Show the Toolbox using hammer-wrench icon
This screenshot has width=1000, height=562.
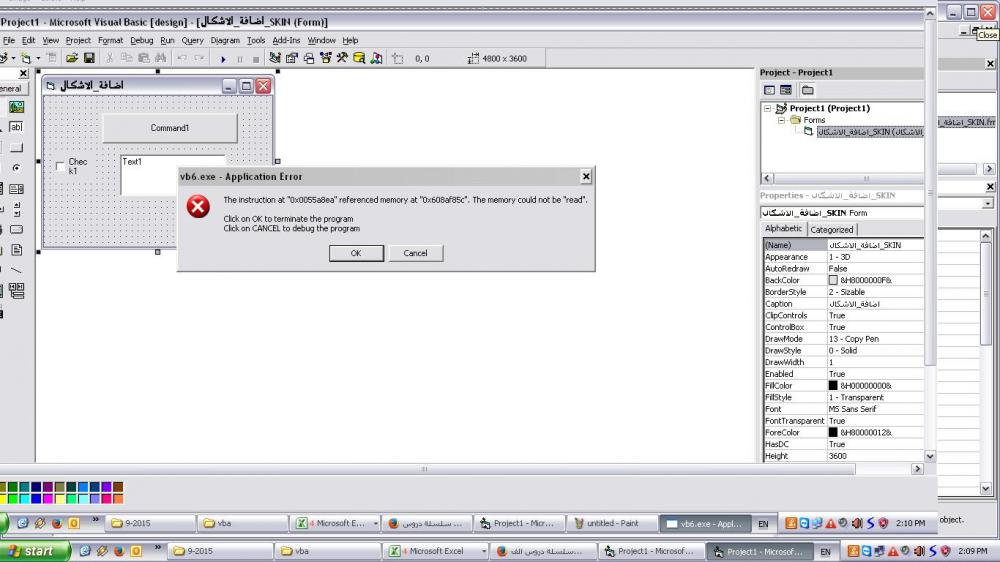(342, 58)
